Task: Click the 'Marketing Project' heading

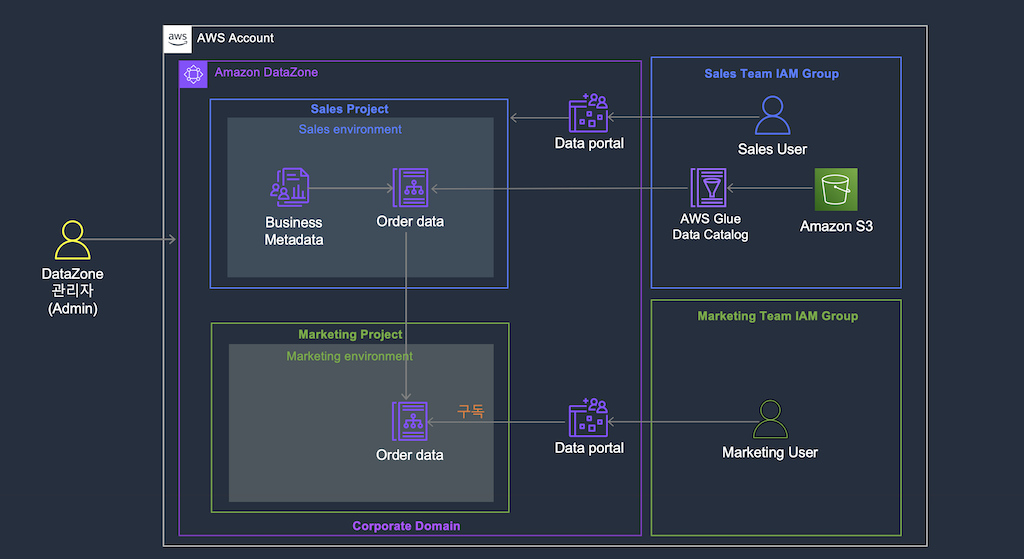Action: [350, 334]
